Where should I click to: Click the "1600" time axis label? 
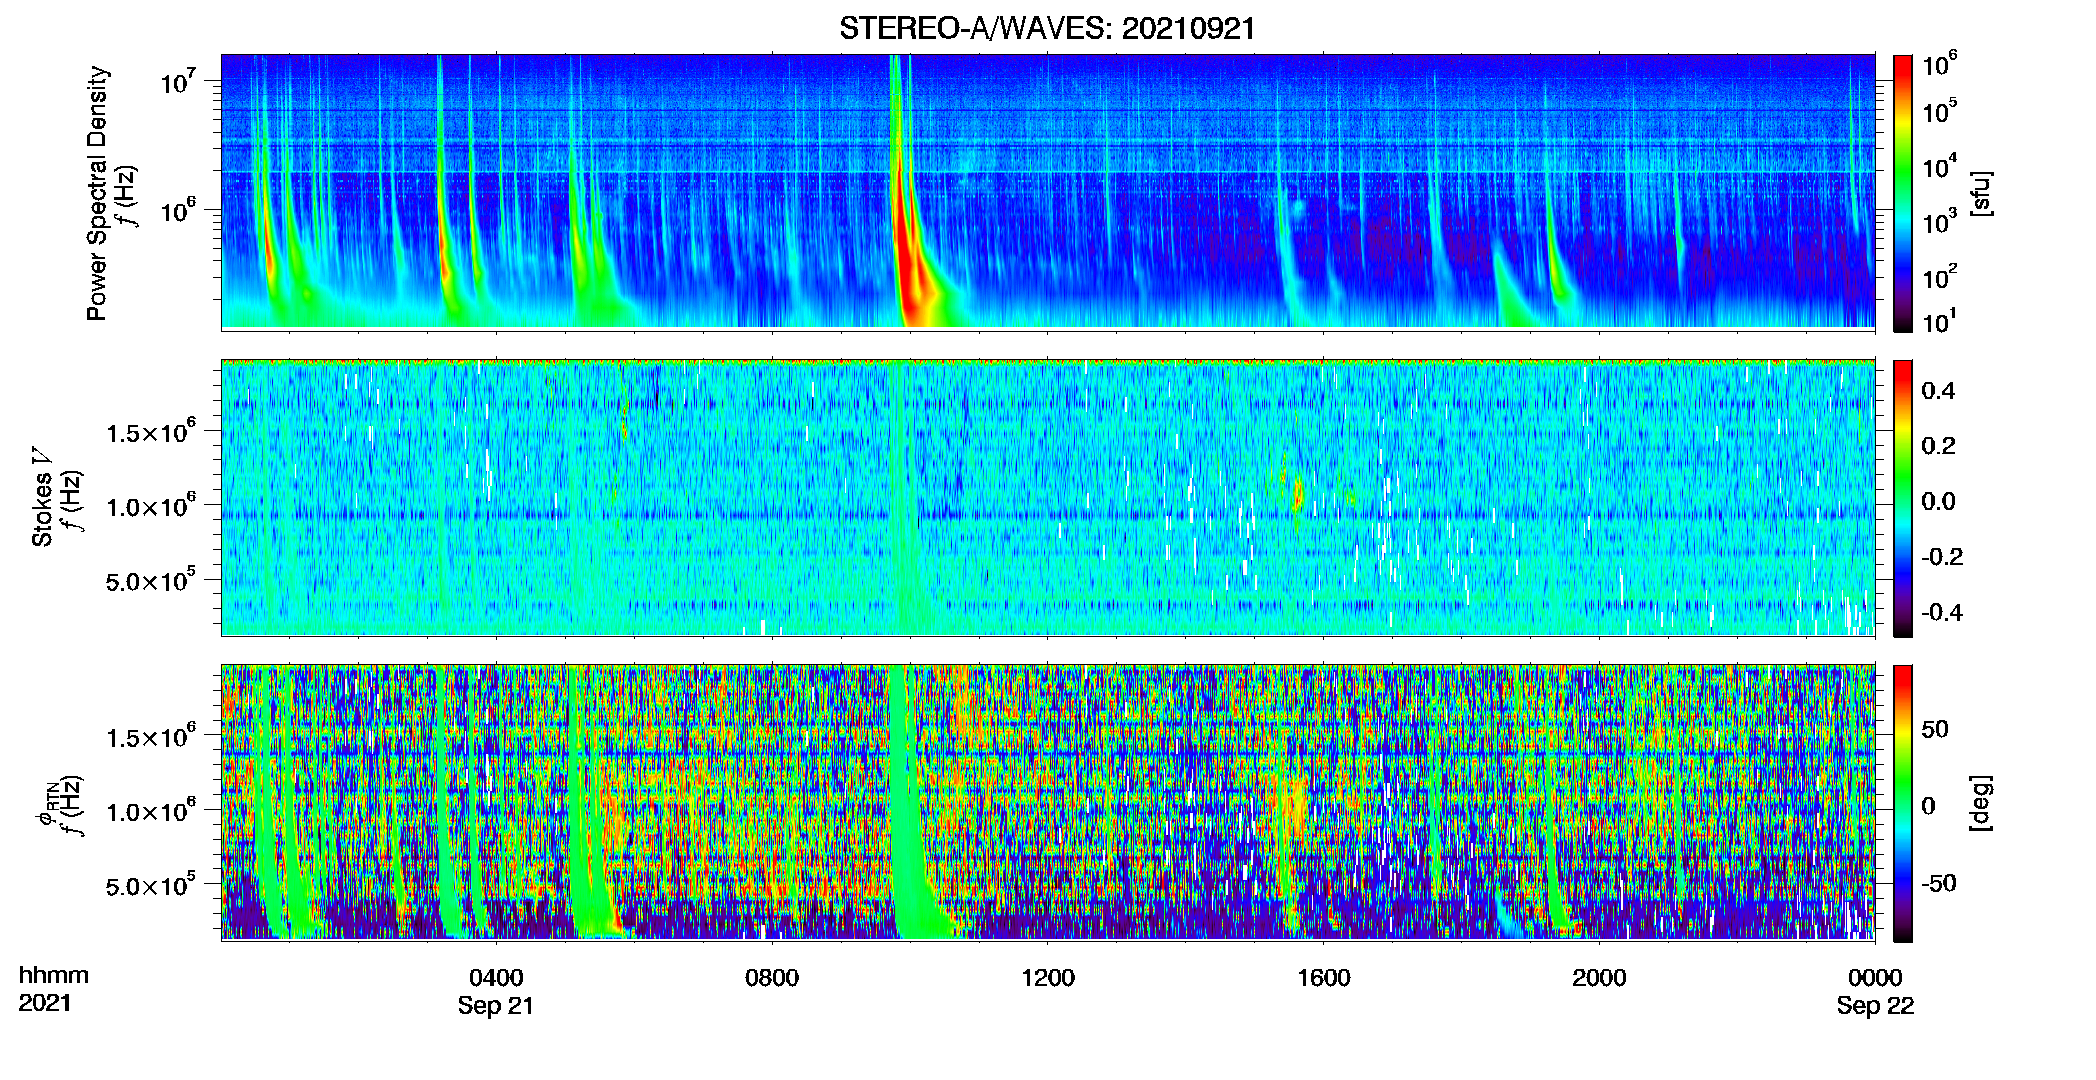(1324, 978)
